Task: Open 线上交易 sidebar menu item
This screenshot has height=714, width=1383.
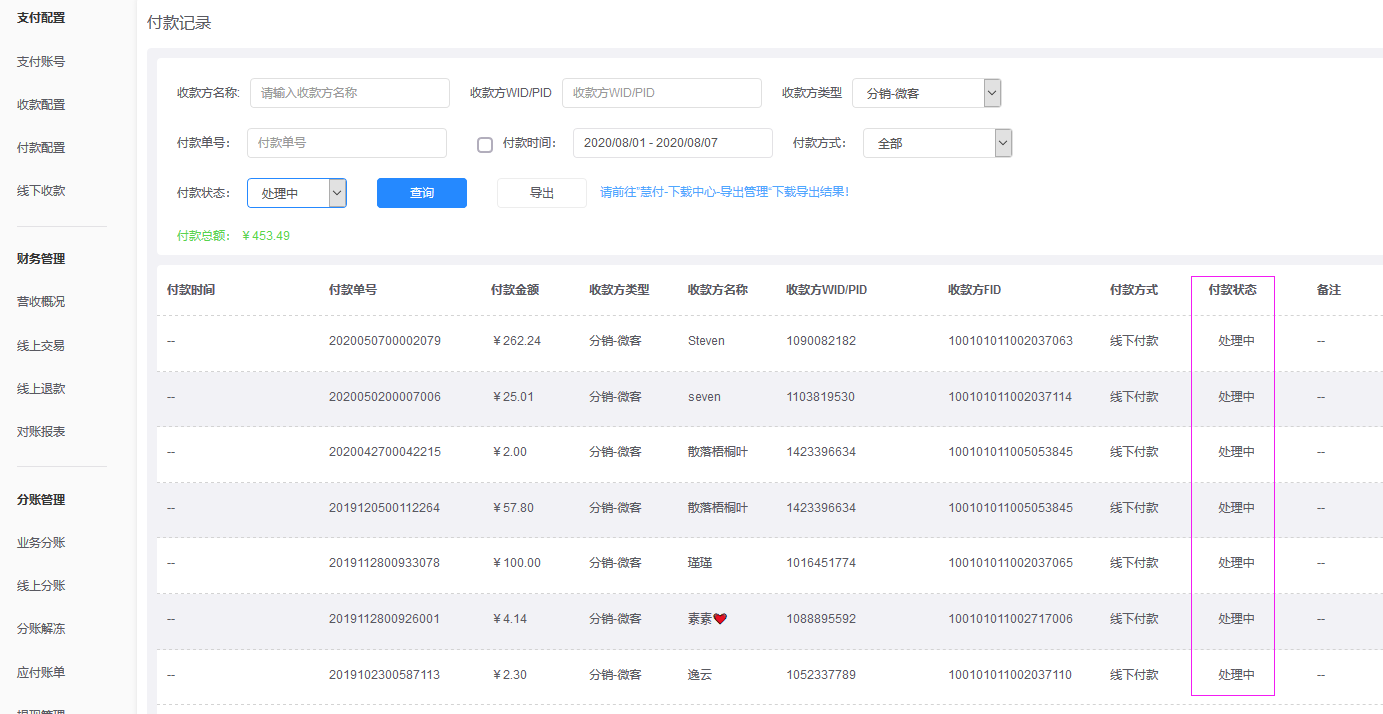Action: (41, 346)
